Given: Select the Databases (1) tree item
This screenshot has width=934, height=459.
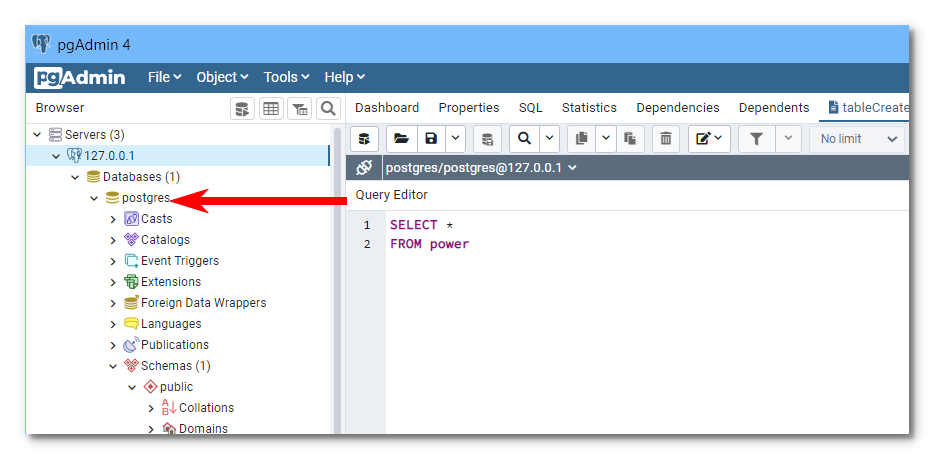Looking at the screenshot, I should point(141,177).
